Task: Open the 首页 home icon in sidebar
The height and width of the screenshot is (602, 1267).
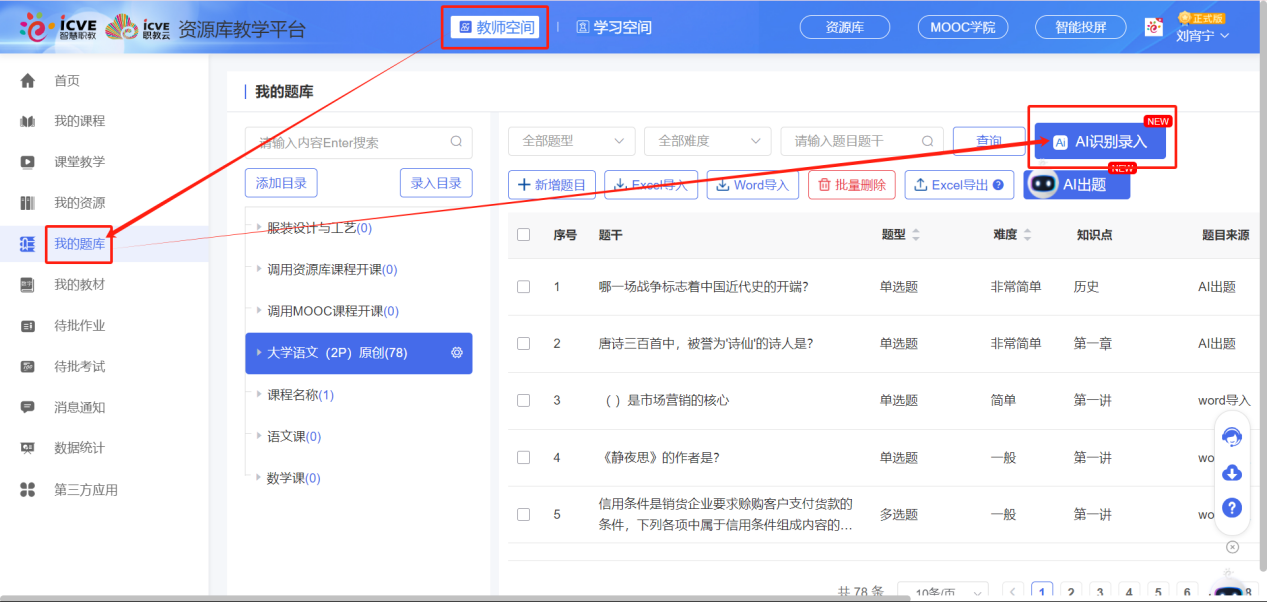Action: pos(28,81)
